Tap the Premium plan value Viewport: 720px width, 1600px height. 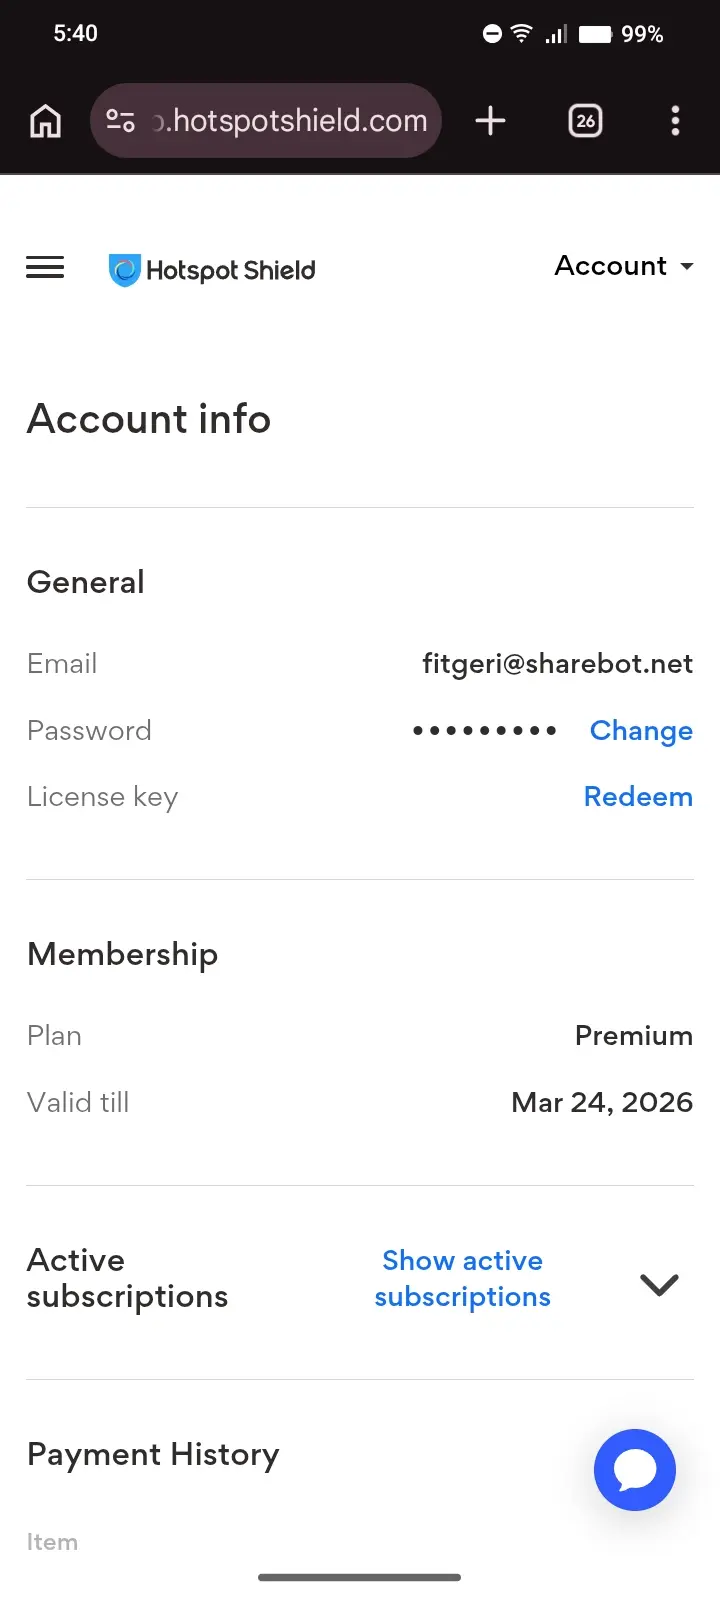633,1036
